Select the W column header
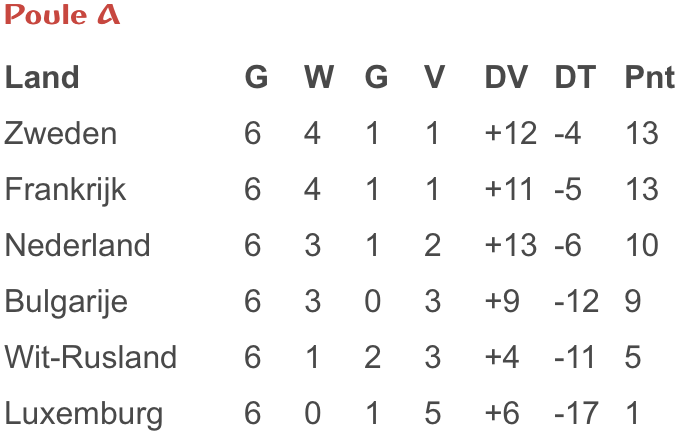Screen dimensions: 684x442 318,78
